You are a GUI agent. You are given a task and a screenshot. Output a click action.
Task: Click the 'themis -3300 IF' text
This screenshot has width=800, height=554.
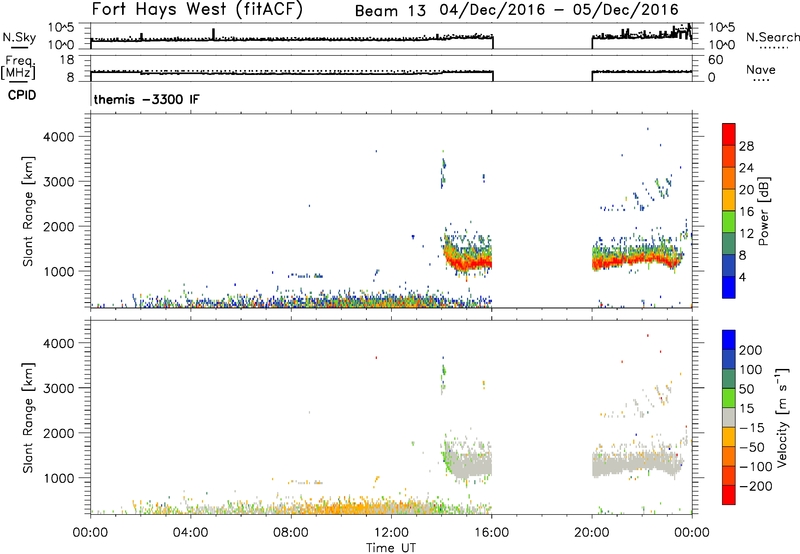coord(146,99)
